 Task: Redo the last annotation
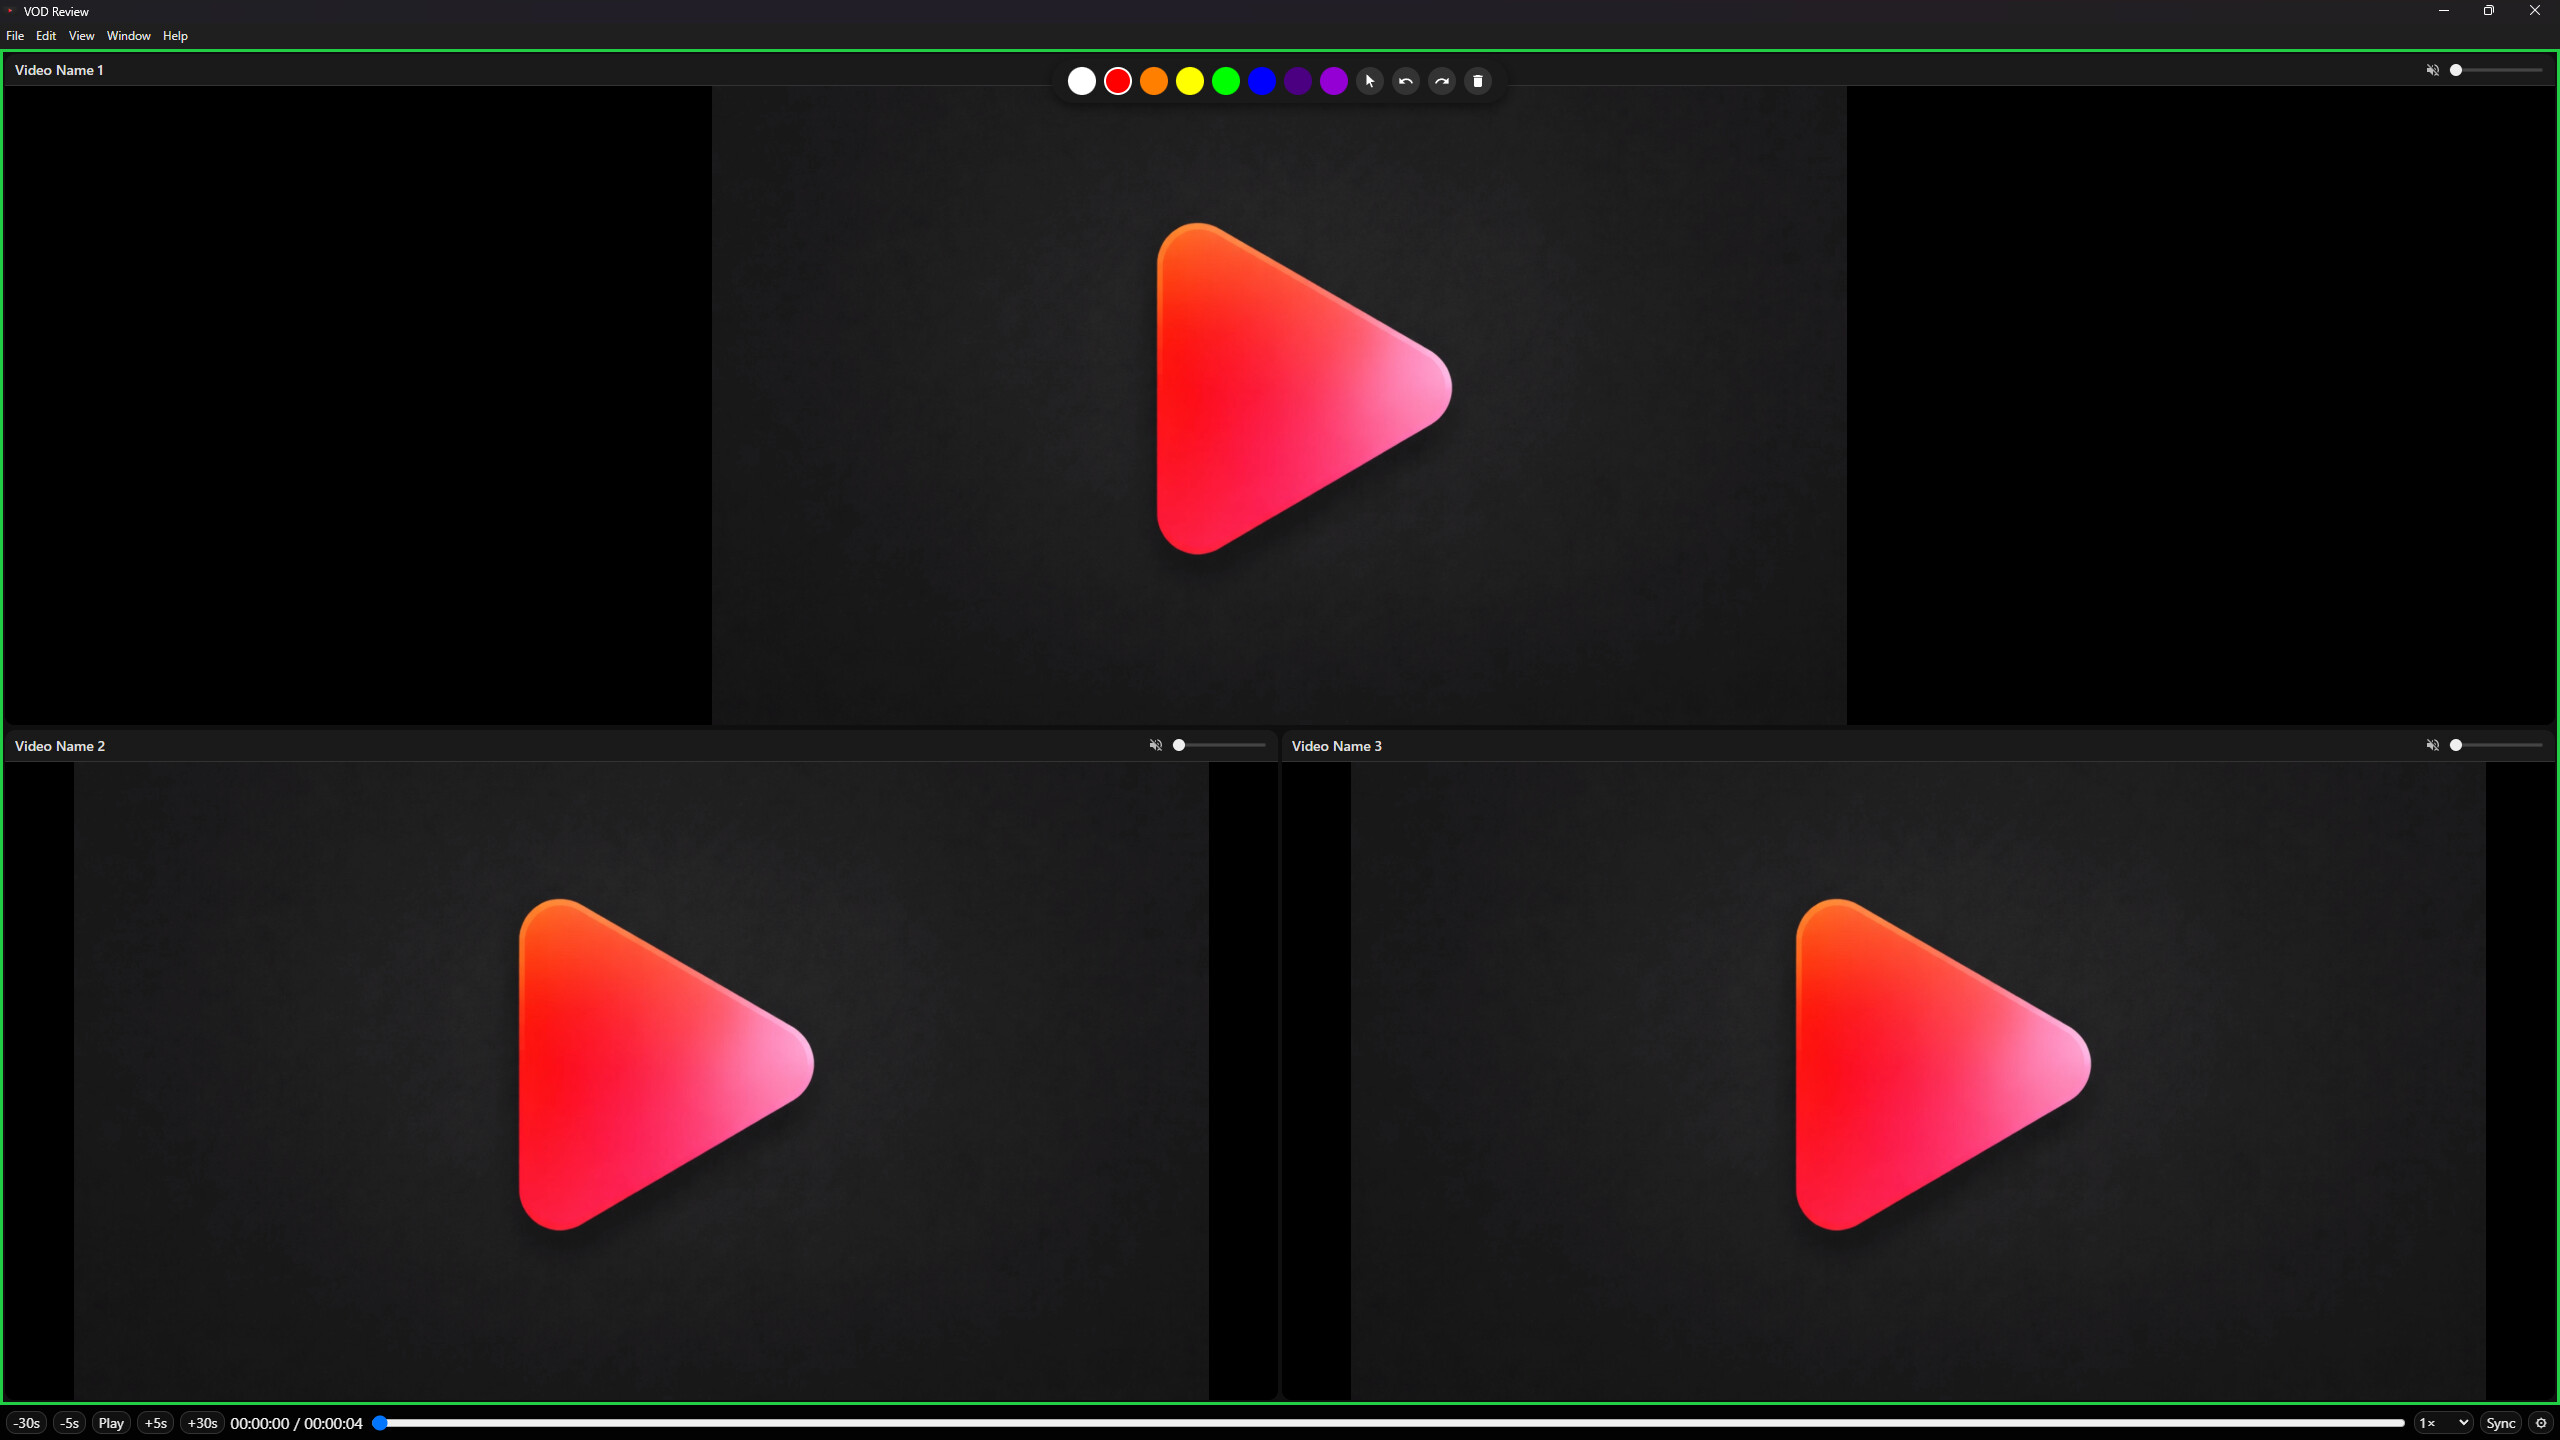click(x=1441, y=81)
